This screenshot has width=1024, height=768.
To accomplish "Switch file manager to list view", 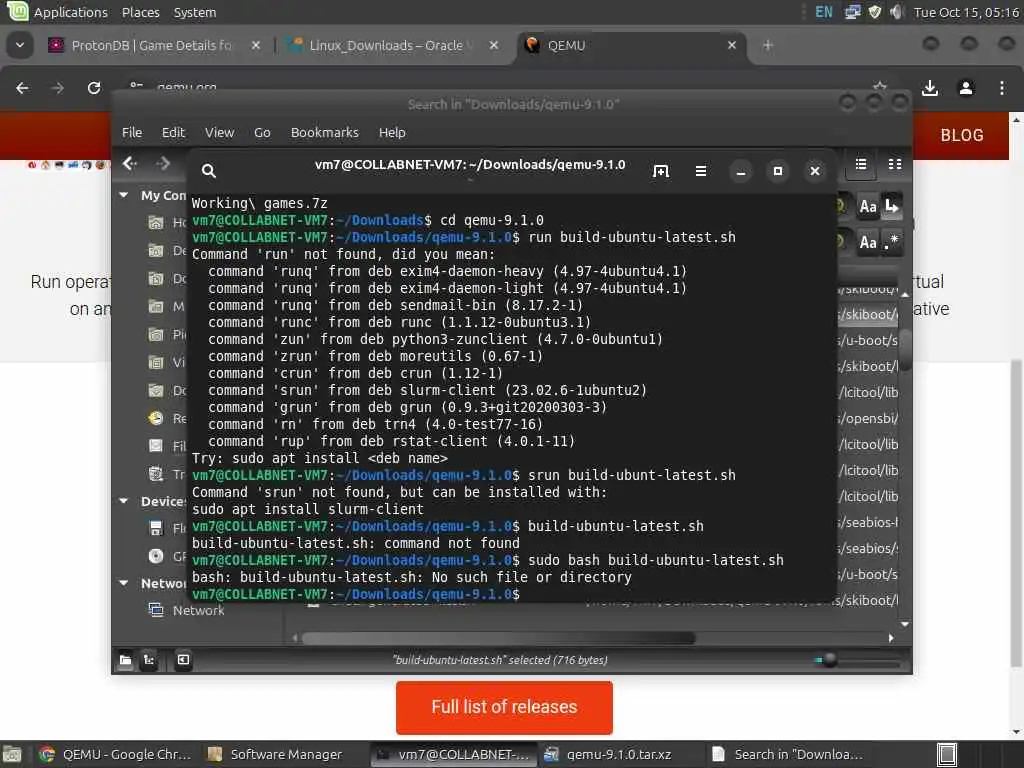I will point(861,165).
